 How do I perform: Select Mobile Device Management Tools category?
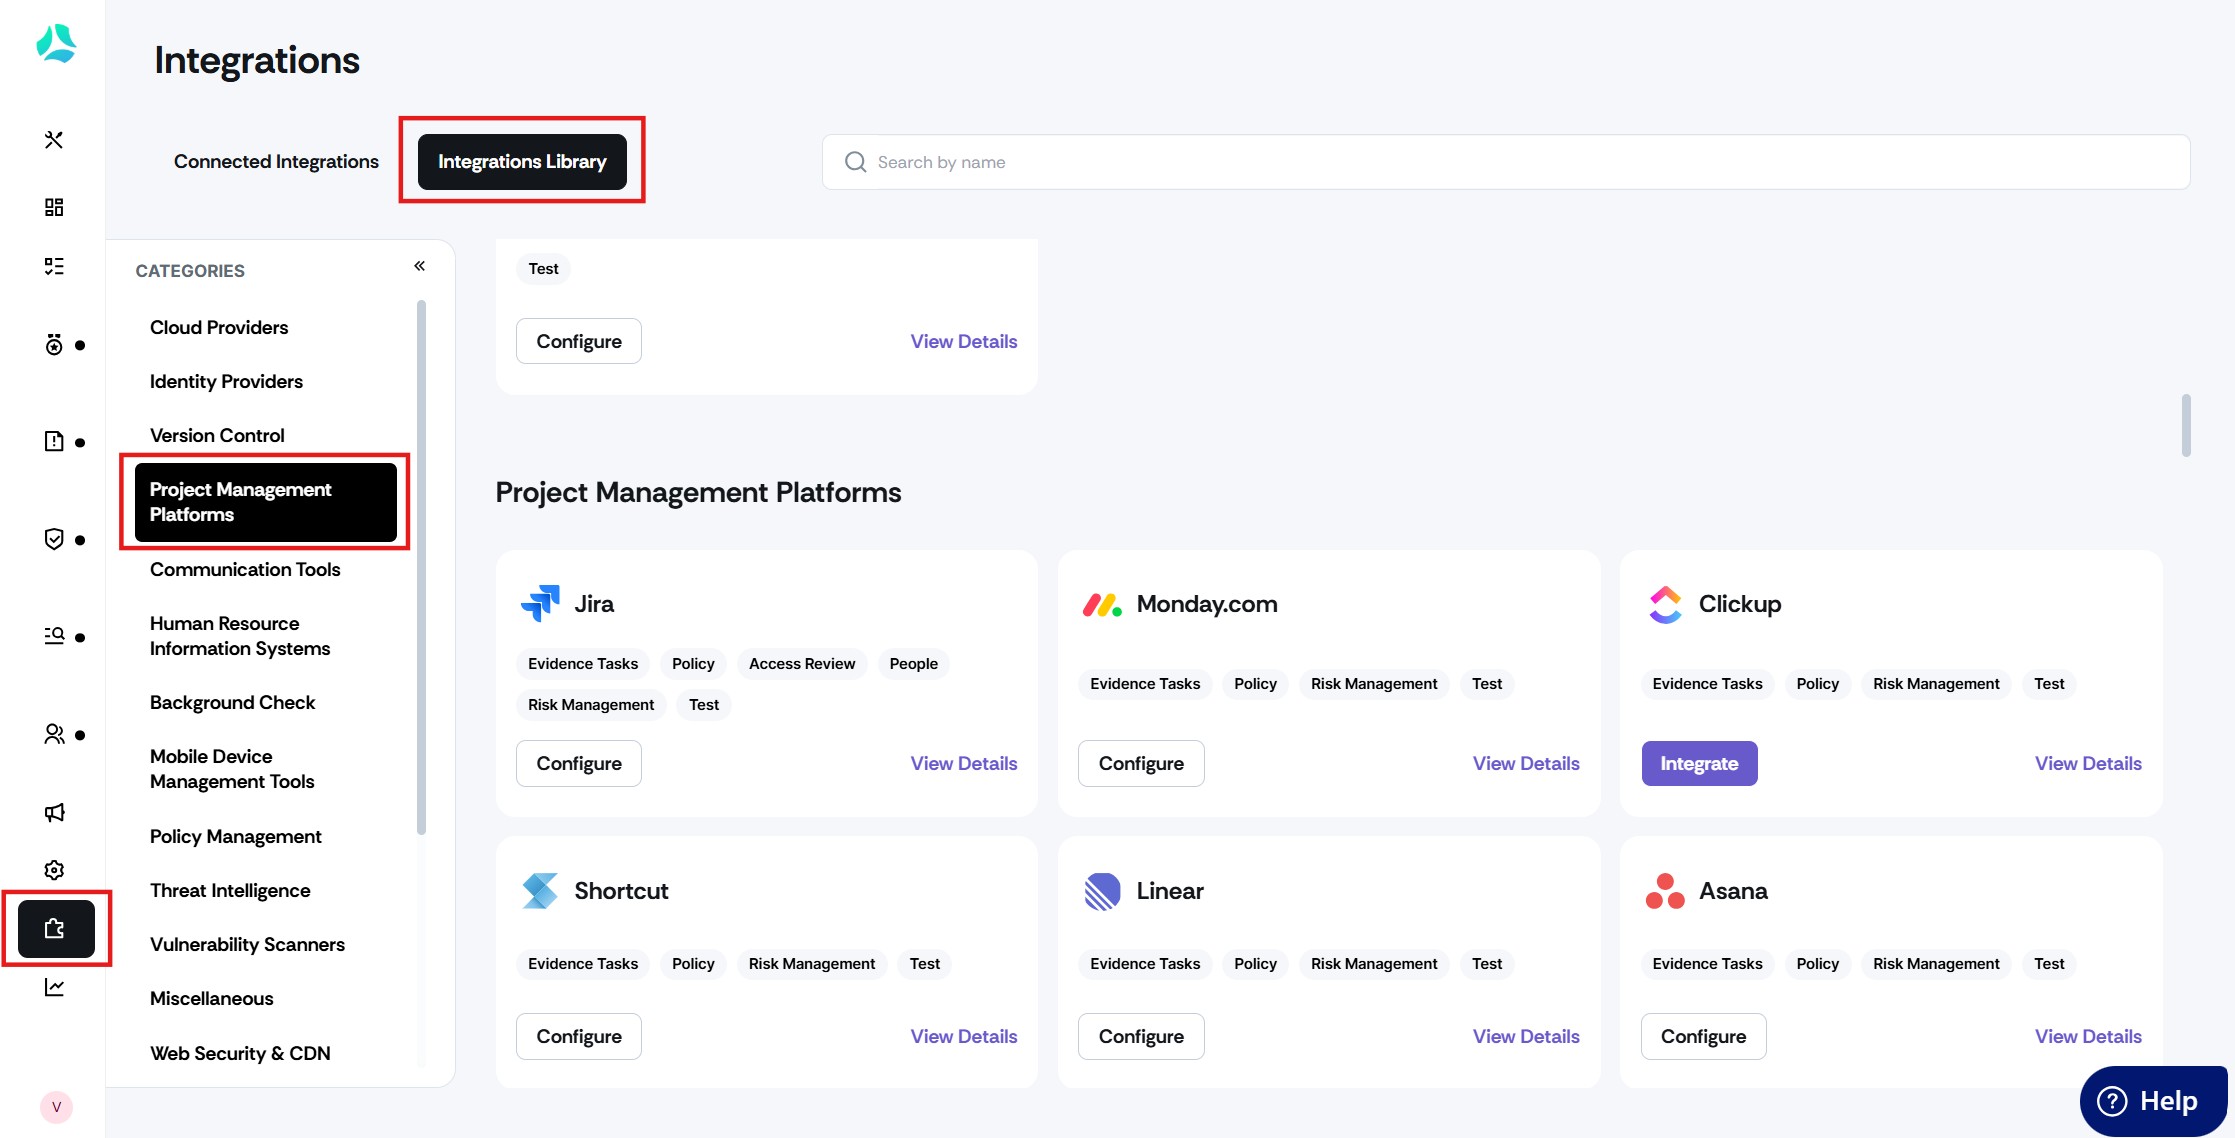coord(232,769)
